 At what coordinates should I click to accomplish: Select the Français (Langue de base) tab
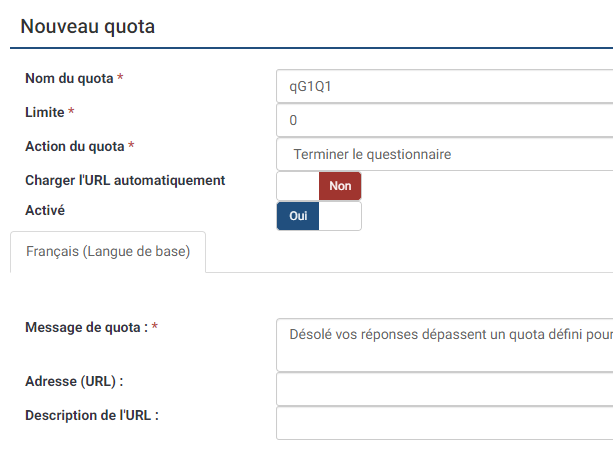pos(108,252)
